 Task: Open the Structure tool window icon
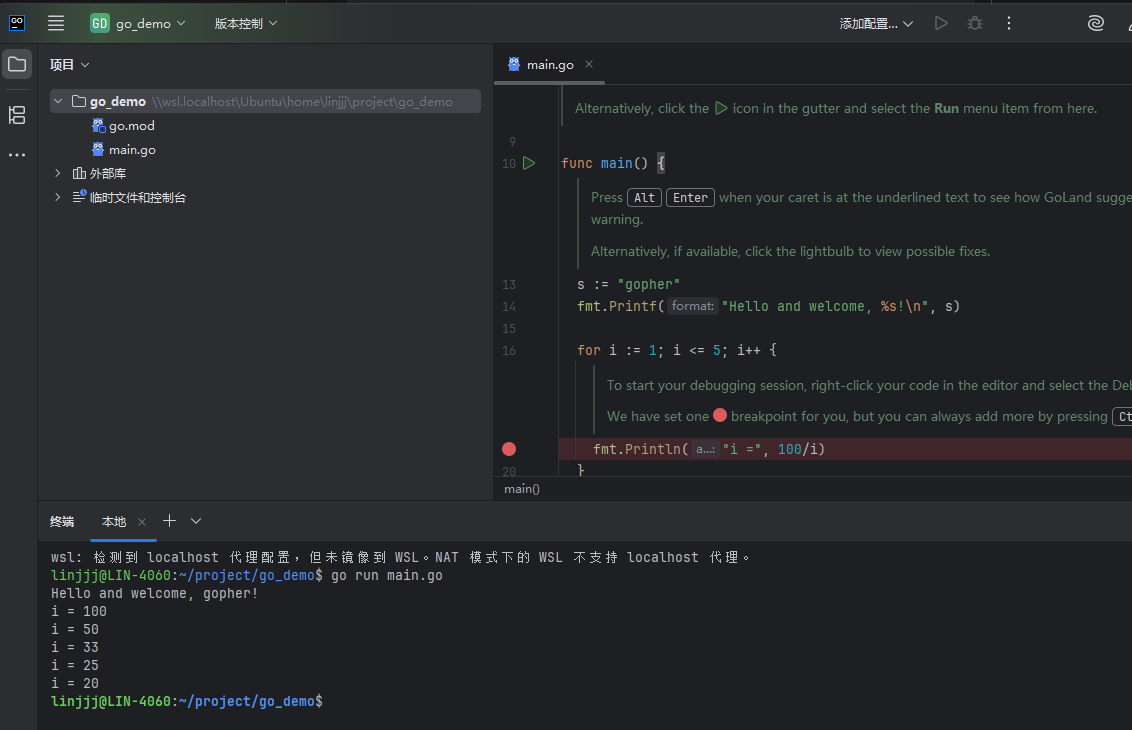point(17,115)
